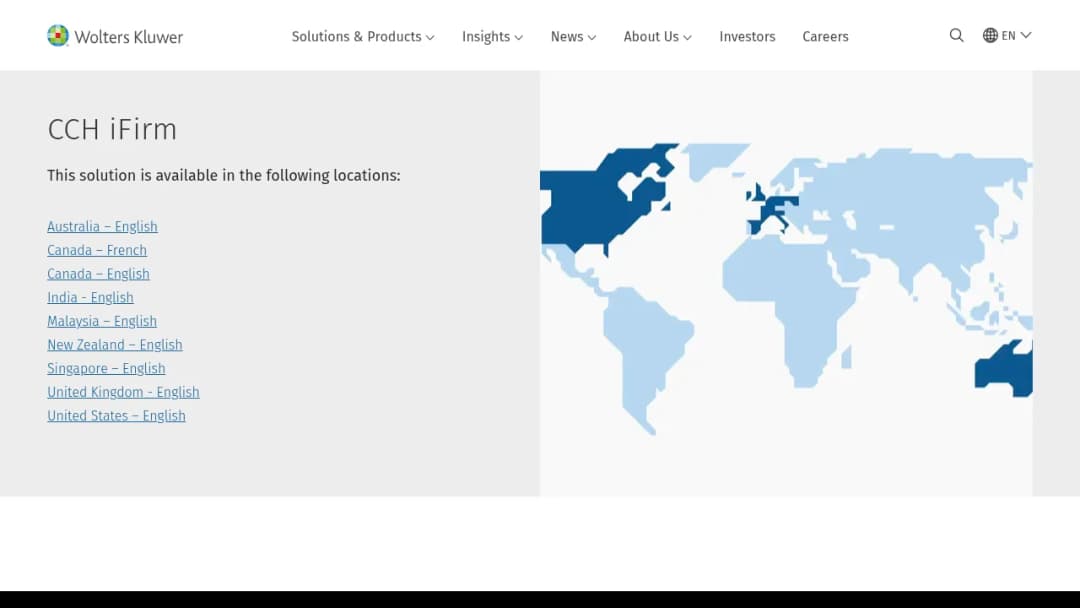Select Malaysia – English link

[x=102, y=321]
